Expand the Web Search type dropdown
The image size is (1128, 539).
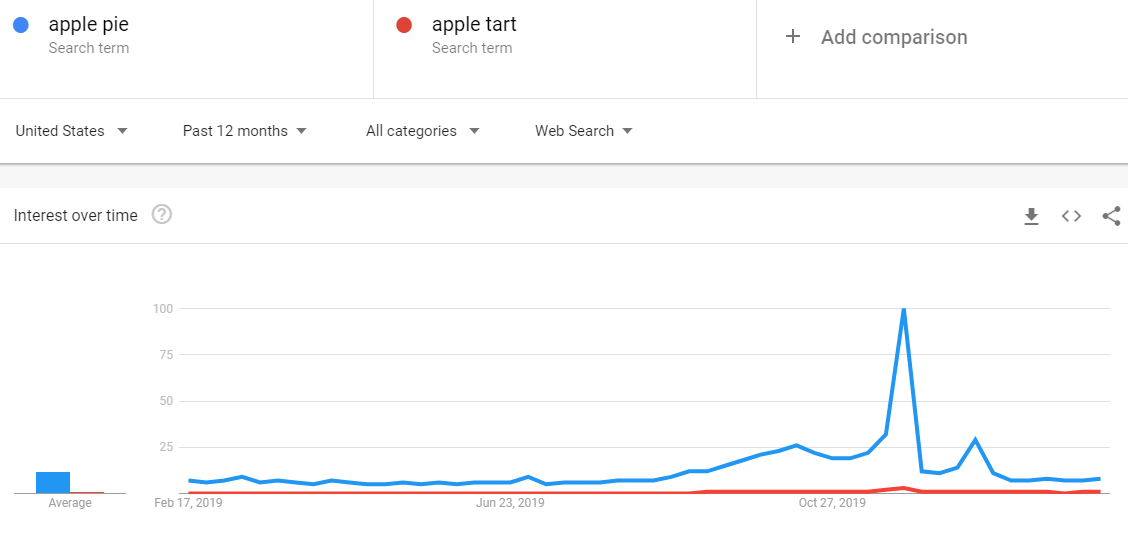click(x=583, y=131)
